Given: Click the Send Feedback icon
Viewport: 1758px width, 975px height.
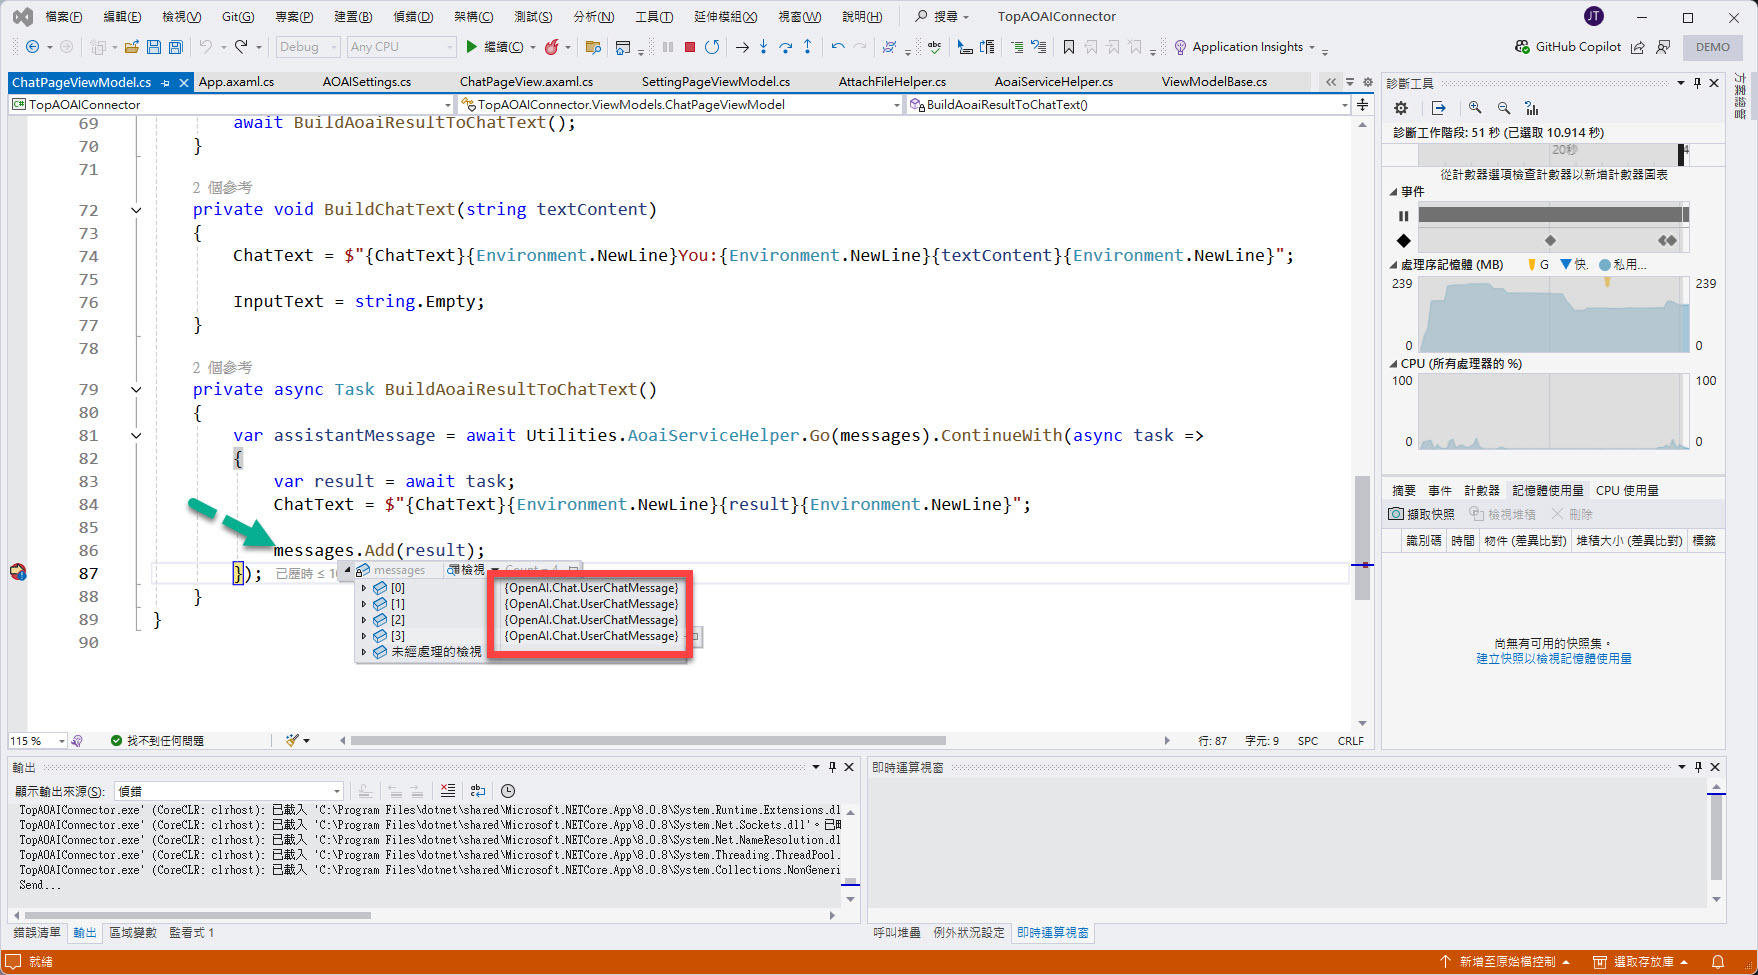Looking at the screenshot, I should pos(1663,47).
